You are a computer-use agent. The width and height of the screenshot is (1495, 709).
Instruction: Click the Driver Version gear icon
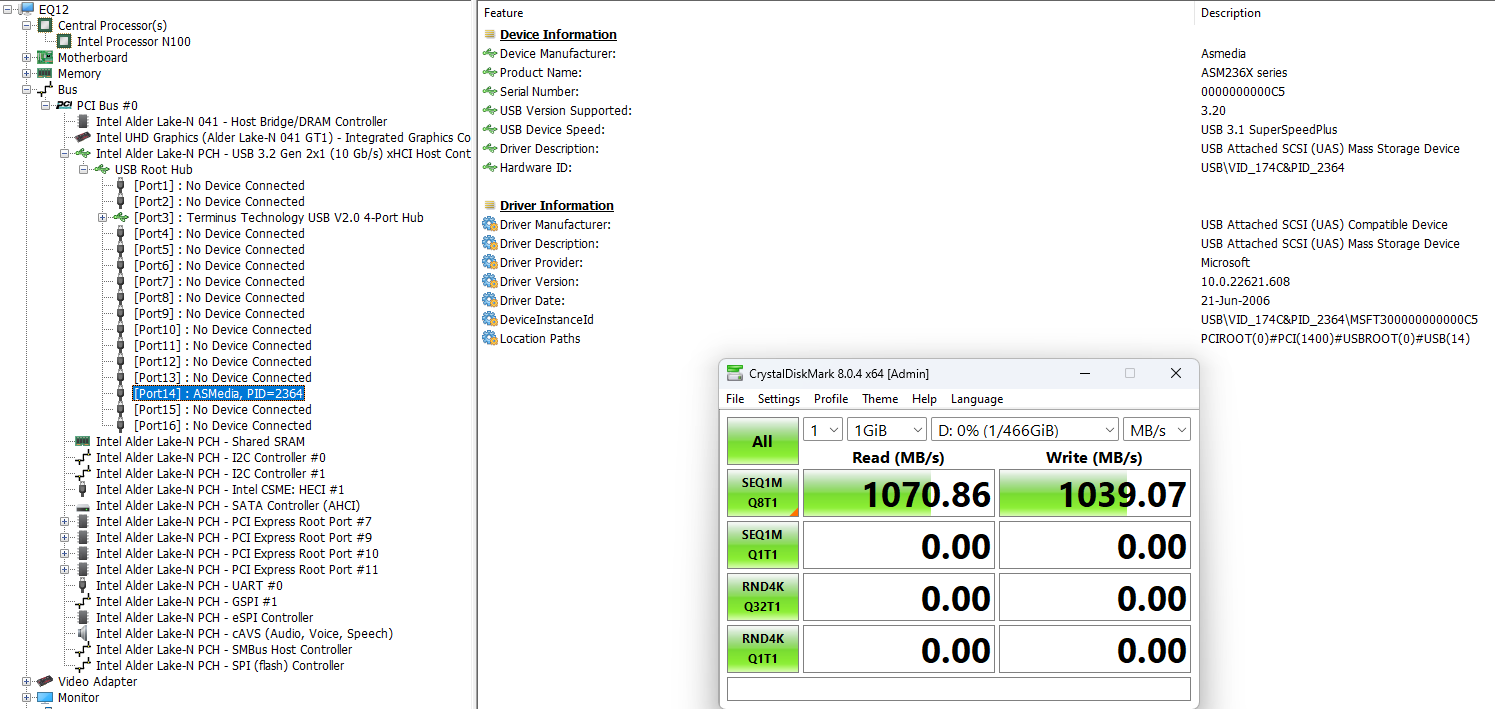490,281
